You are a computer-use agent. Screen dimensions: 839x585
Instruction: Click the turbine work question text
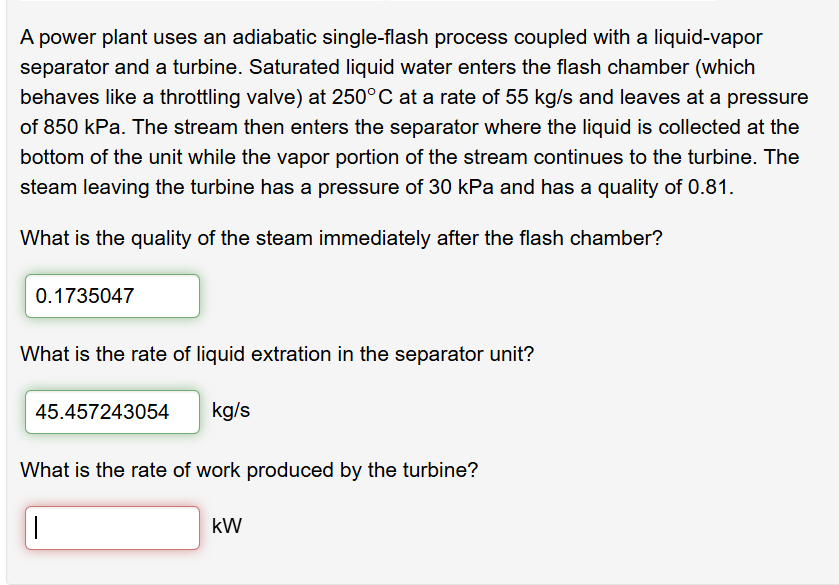247,470
